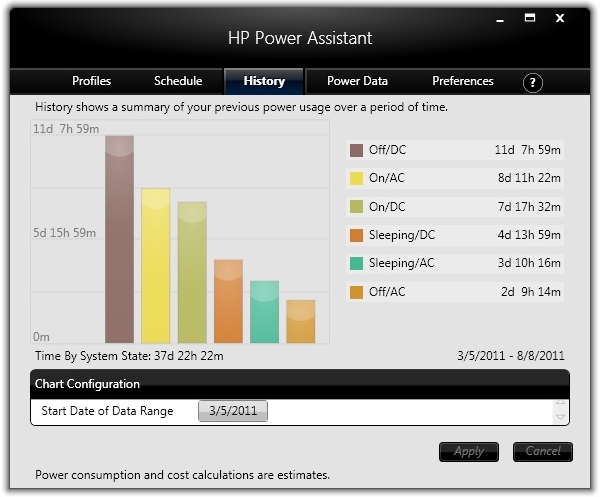Click the green Sleeping/AC chart bar
The image size is (600, 497).
click(x=264, y=312)
